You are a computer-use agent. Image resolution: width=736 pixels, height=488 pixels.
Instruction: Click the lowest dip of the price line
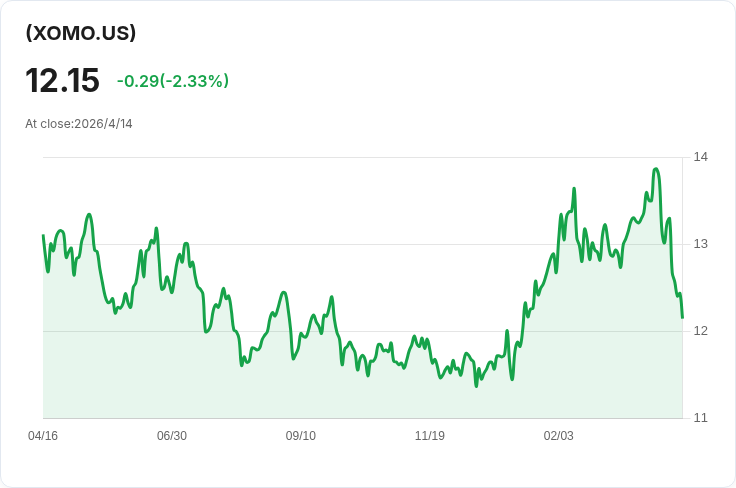pos(476,385)
